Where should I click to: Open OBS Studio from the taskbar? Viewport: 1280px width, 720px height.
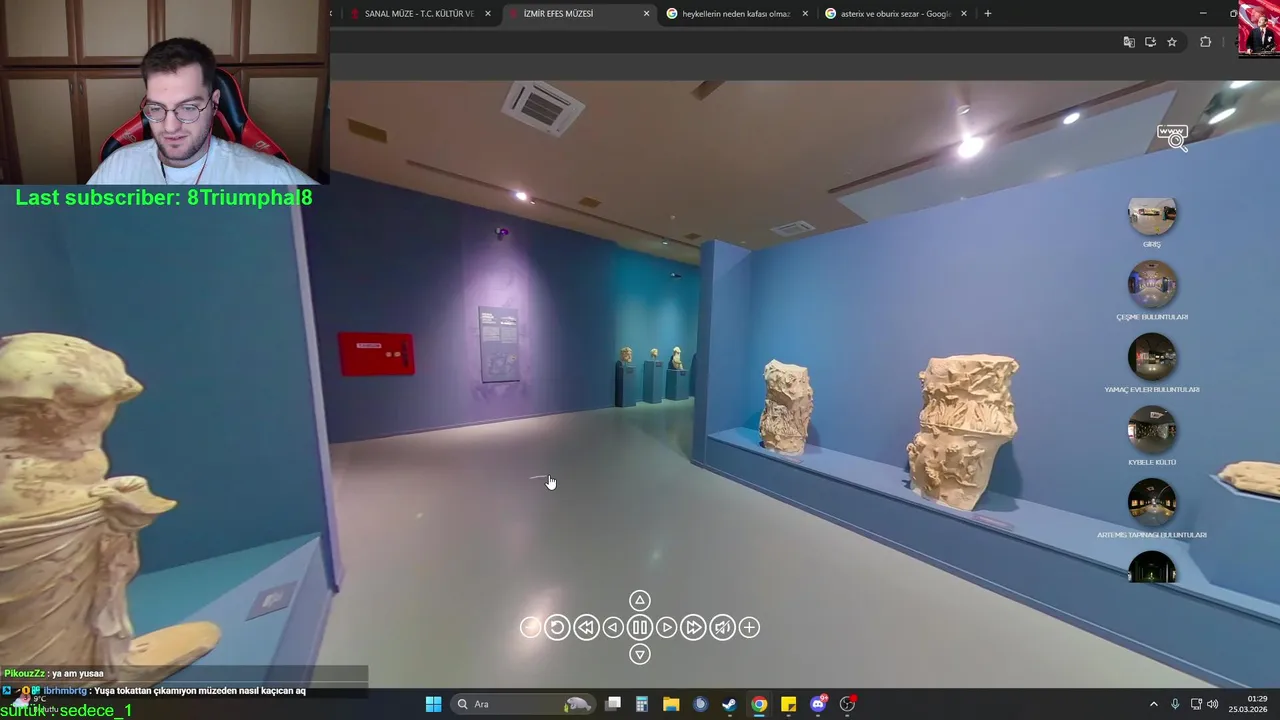848,704
